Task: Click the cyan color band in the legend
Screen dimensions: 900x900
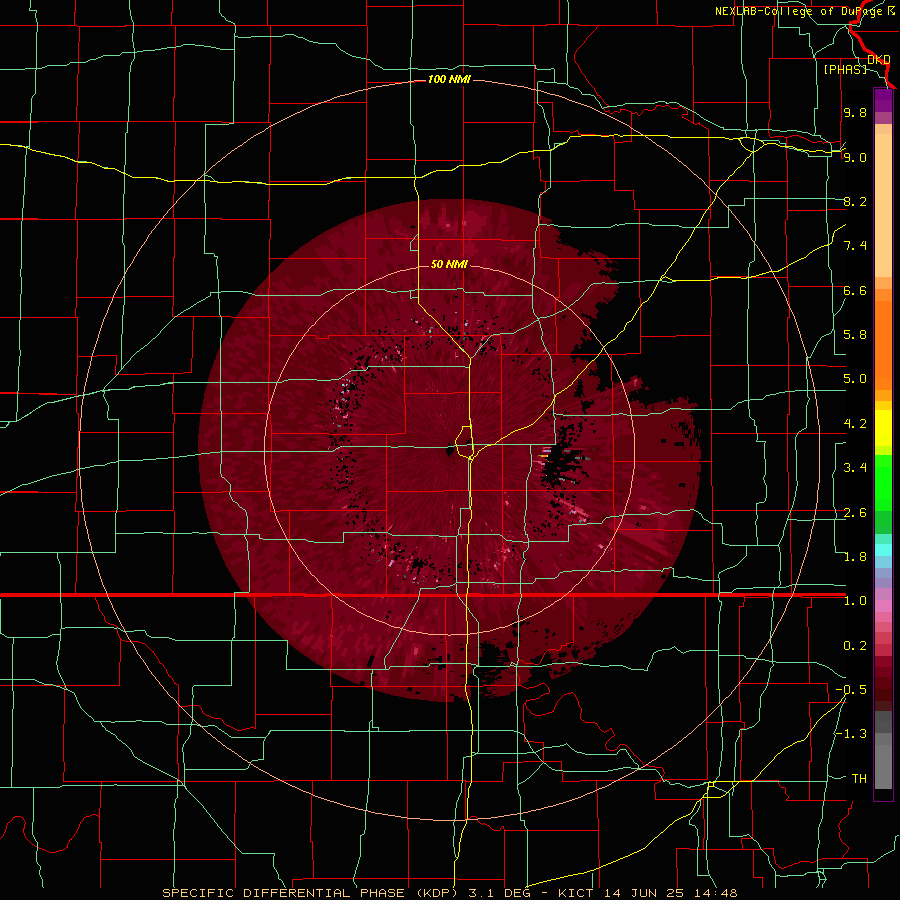Action: (883, 550)
